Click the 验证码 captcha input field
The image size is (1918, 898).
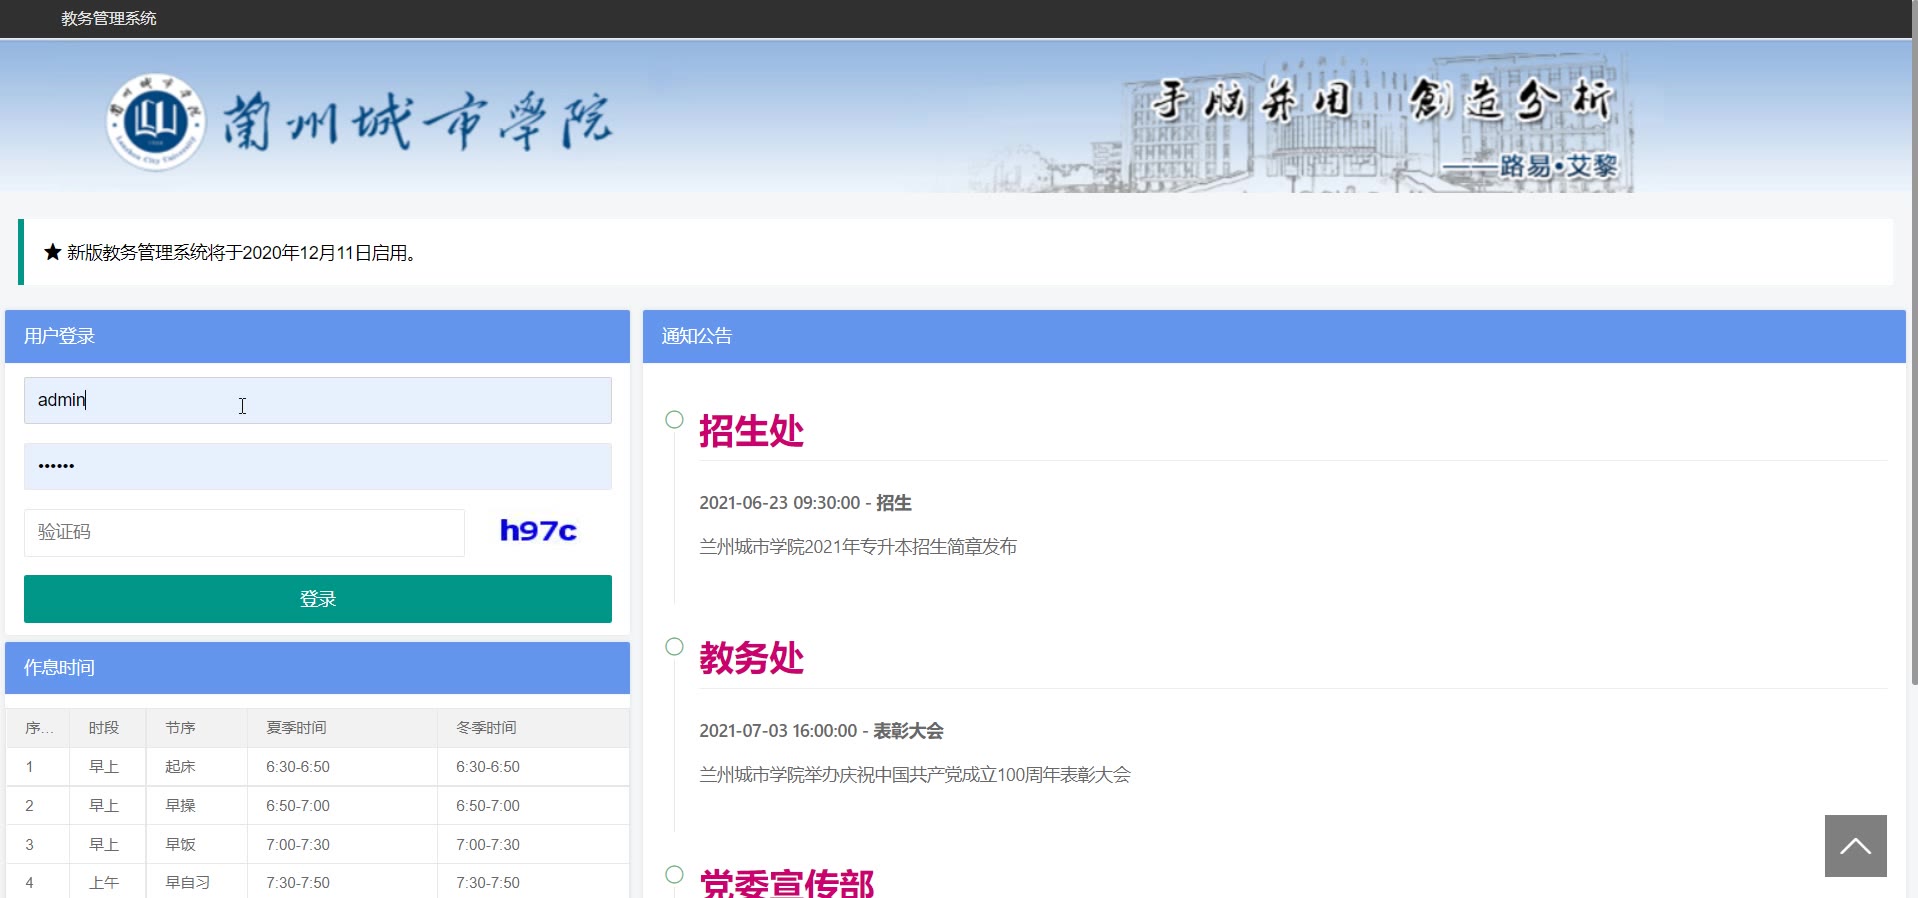click(x=244, y=532)
